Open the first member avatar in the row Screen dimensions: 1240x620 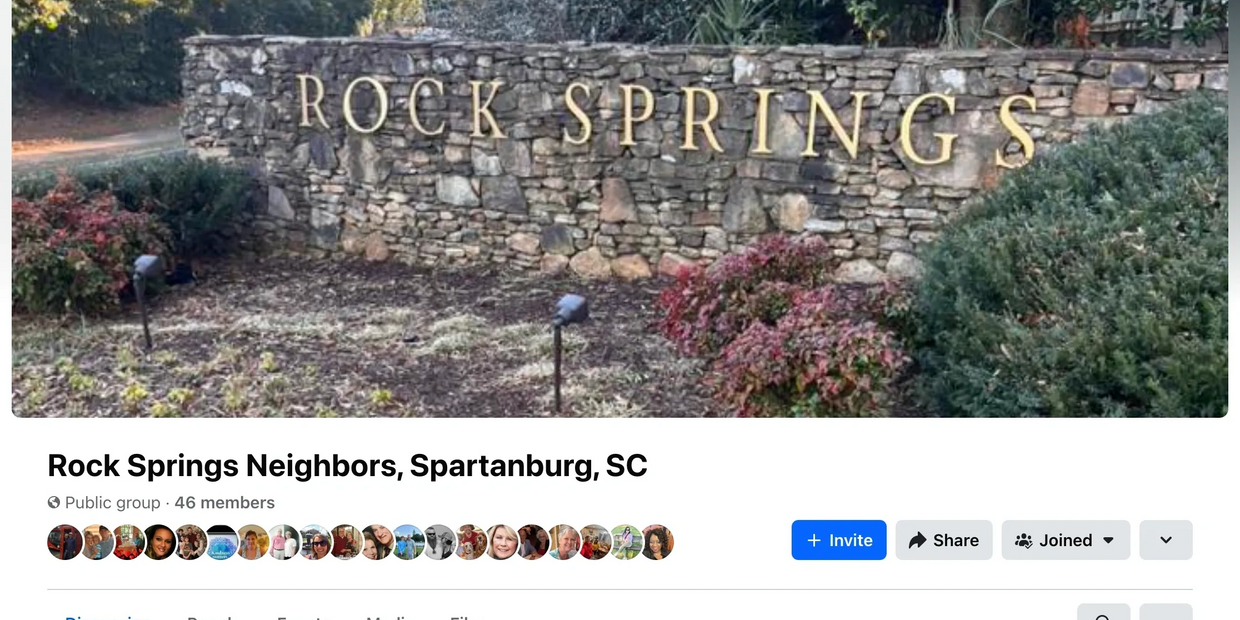[x=65, y=542]
